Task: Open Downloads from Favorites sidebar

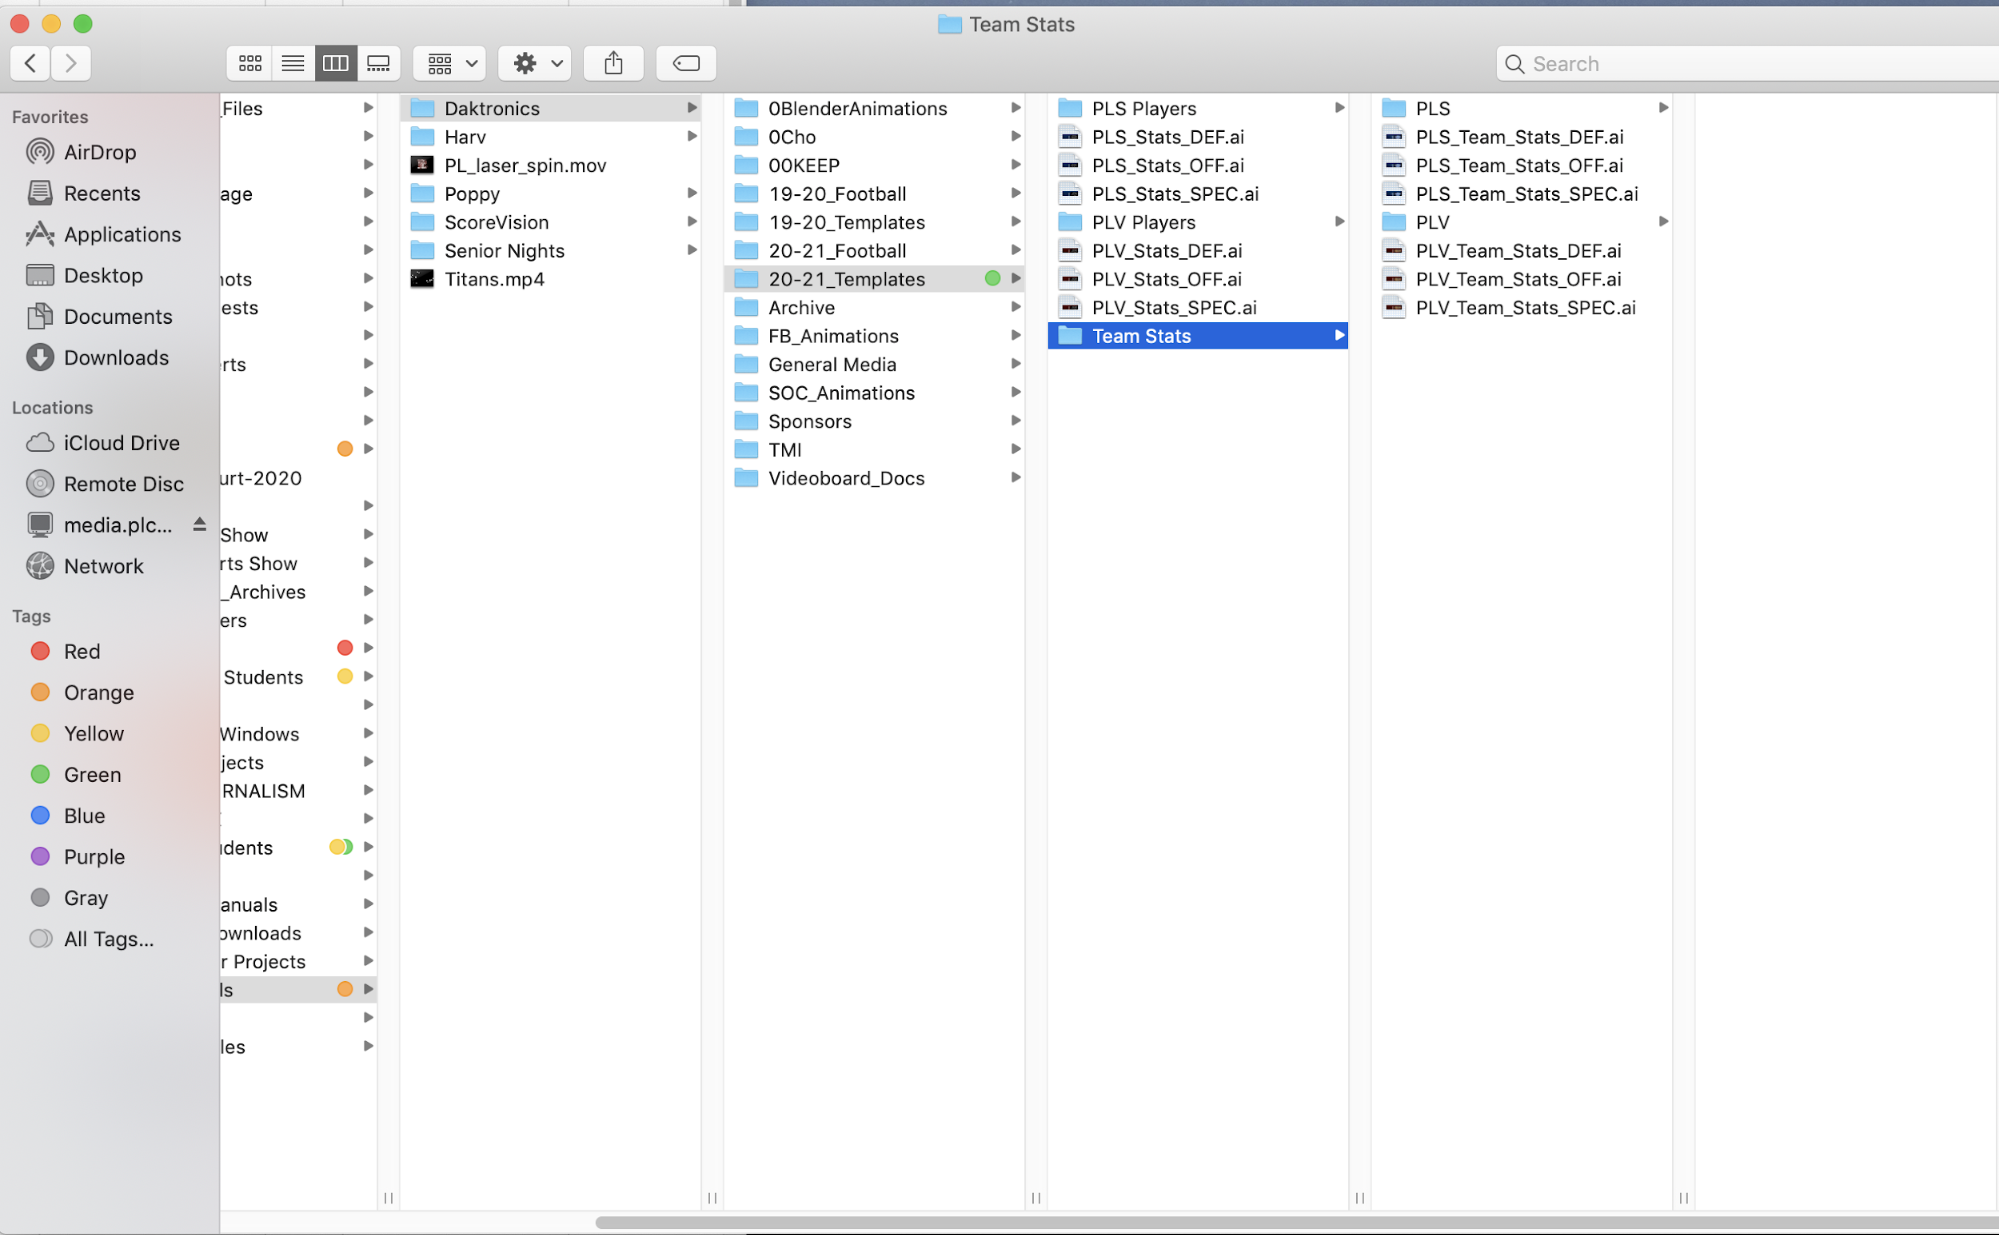Action: click(116, 357)
